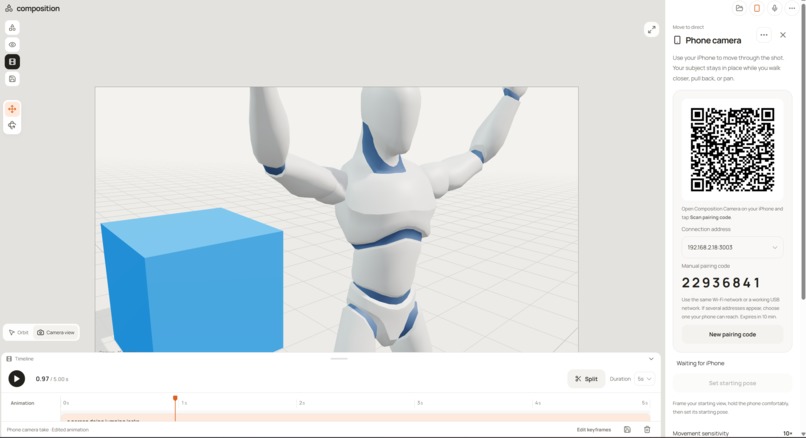Click the save icon in left toolbar

12,79
